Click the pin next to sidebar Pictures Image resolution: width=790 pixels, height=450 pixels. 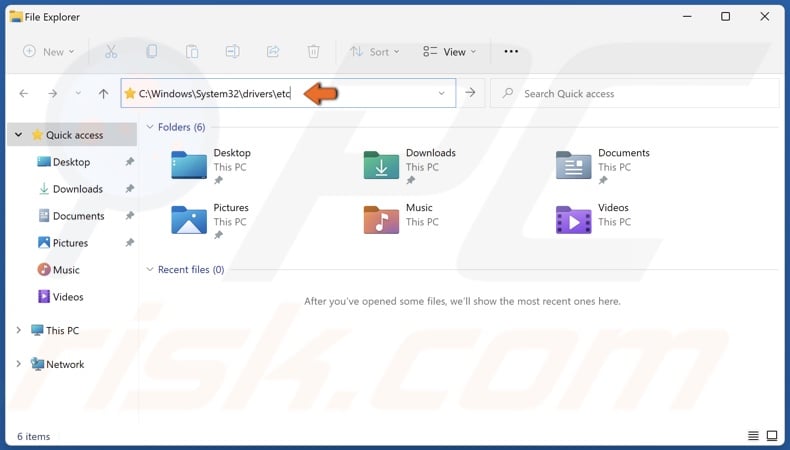tap(129, 242)
